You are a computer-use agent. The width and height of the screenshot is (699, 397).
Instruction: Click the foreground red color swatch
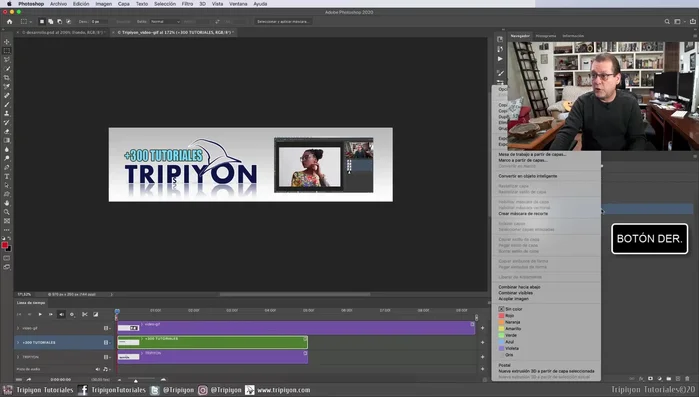(5, 245)
